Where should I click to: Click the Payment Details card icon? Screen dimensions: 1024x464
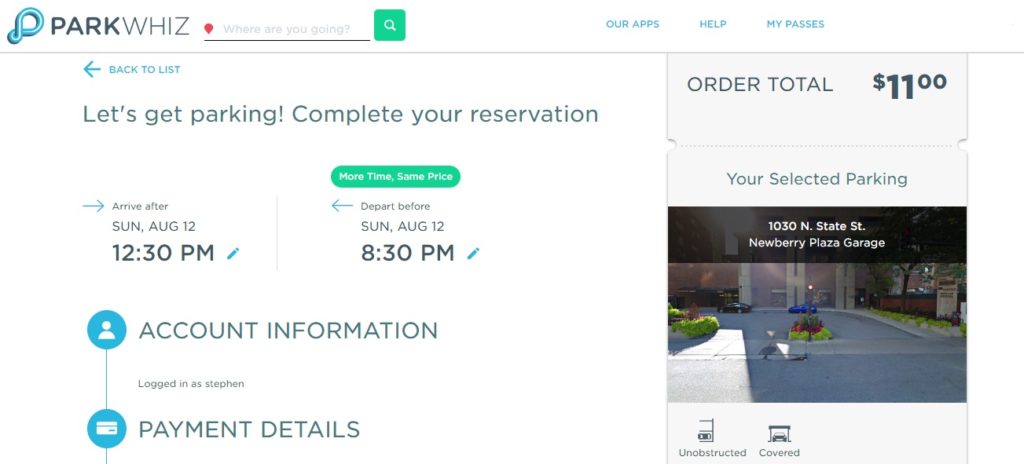107,429
